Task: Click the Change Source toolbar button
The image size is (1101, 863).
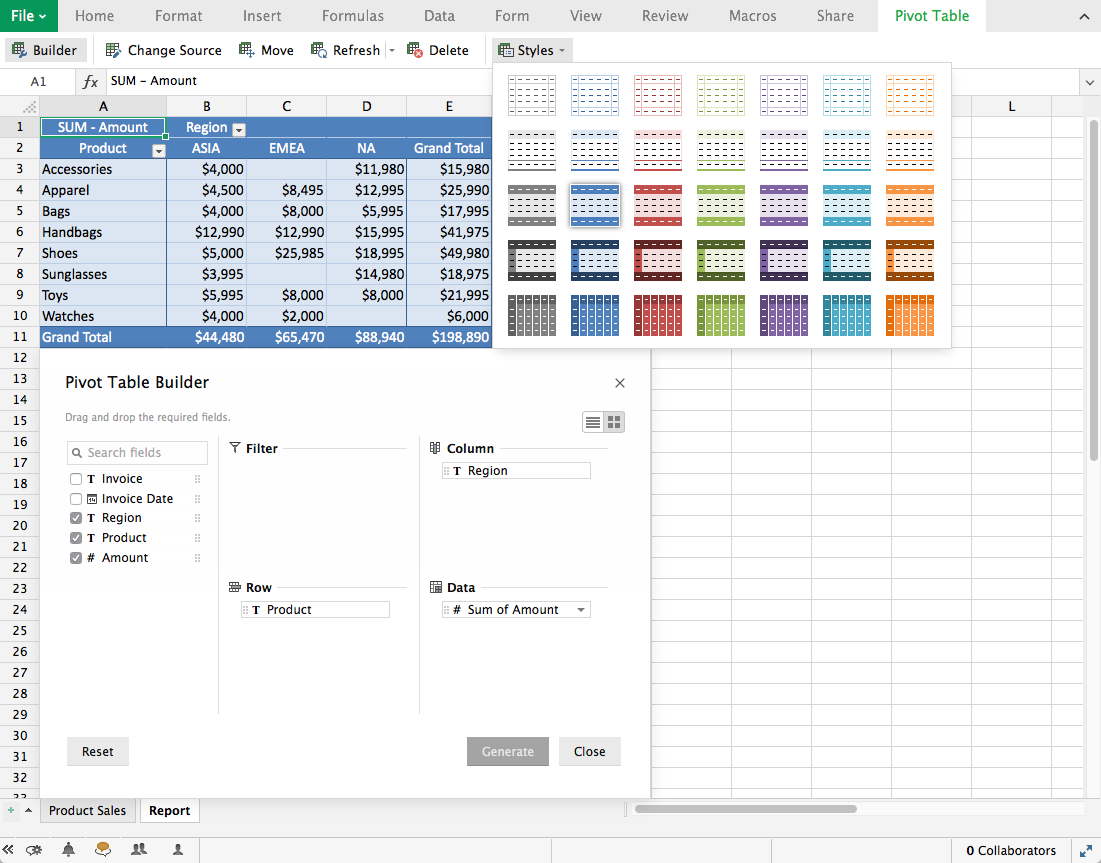Action: (x=163, y=50)
